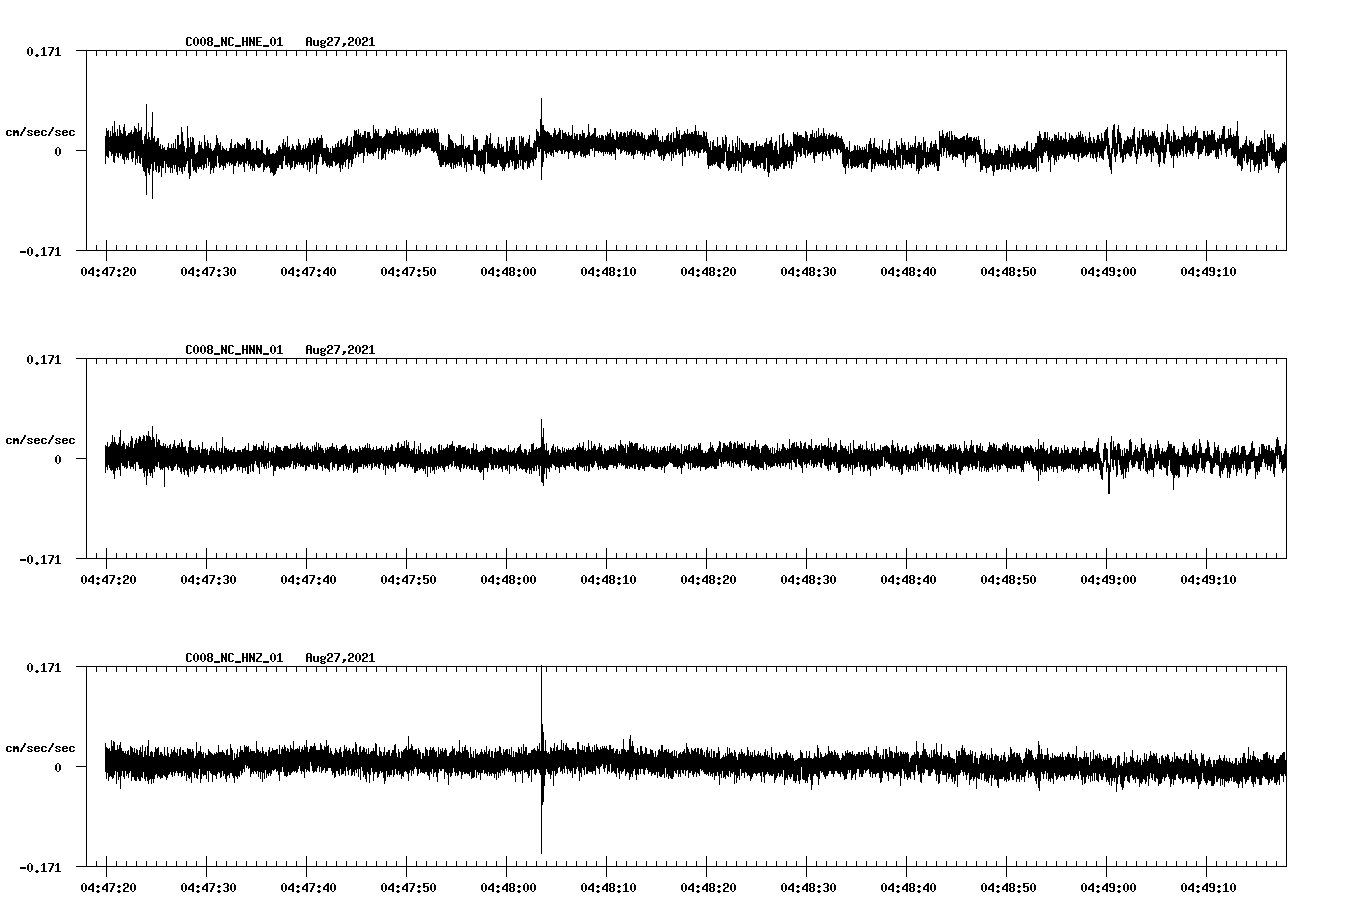Viewport: 1358px width, 924px height.
Task: Click 04:47:30 tick label under HNN plot
Action: (209, 580)
